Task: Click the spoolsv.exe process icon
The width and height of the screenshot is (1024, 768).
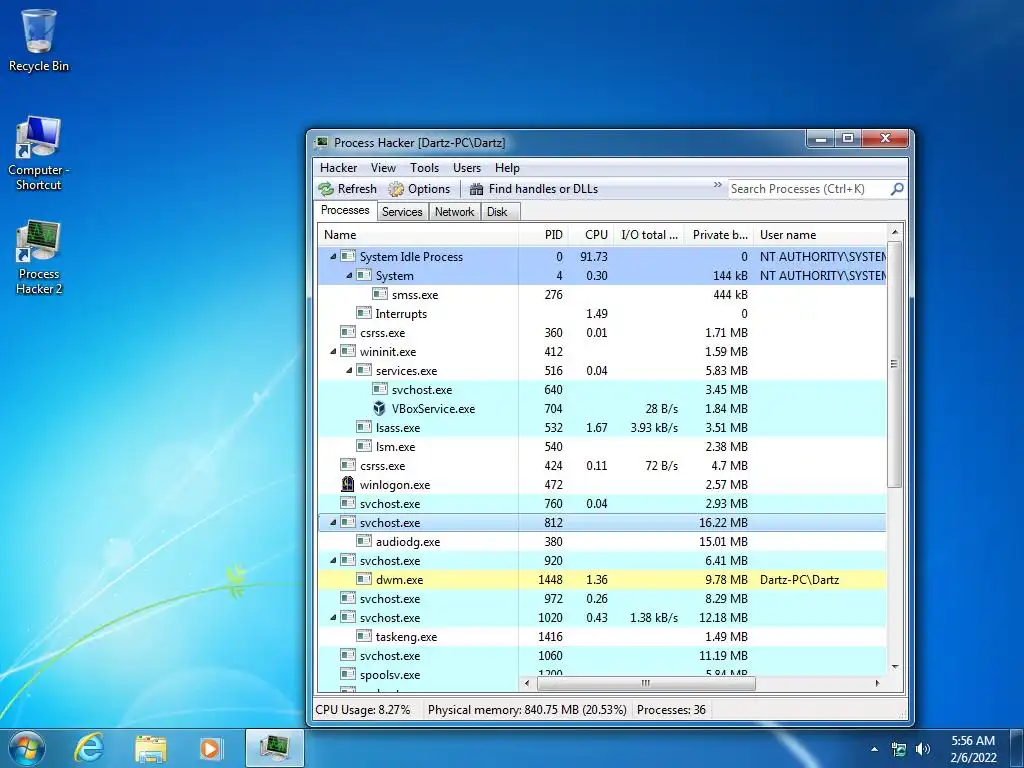Action: coord(348,675)
